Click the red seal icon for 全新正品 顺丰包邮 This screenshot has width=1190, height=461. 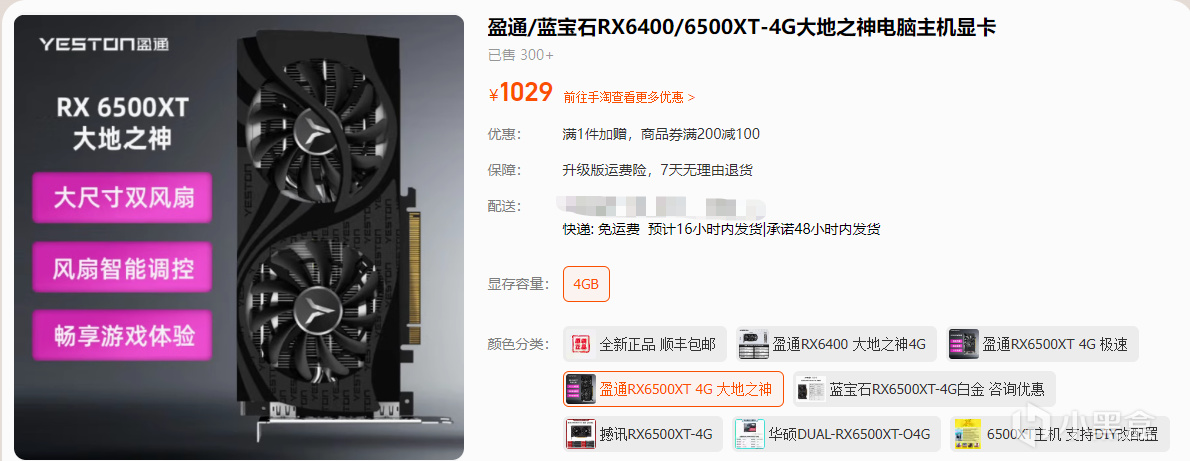tap(581, 345)
